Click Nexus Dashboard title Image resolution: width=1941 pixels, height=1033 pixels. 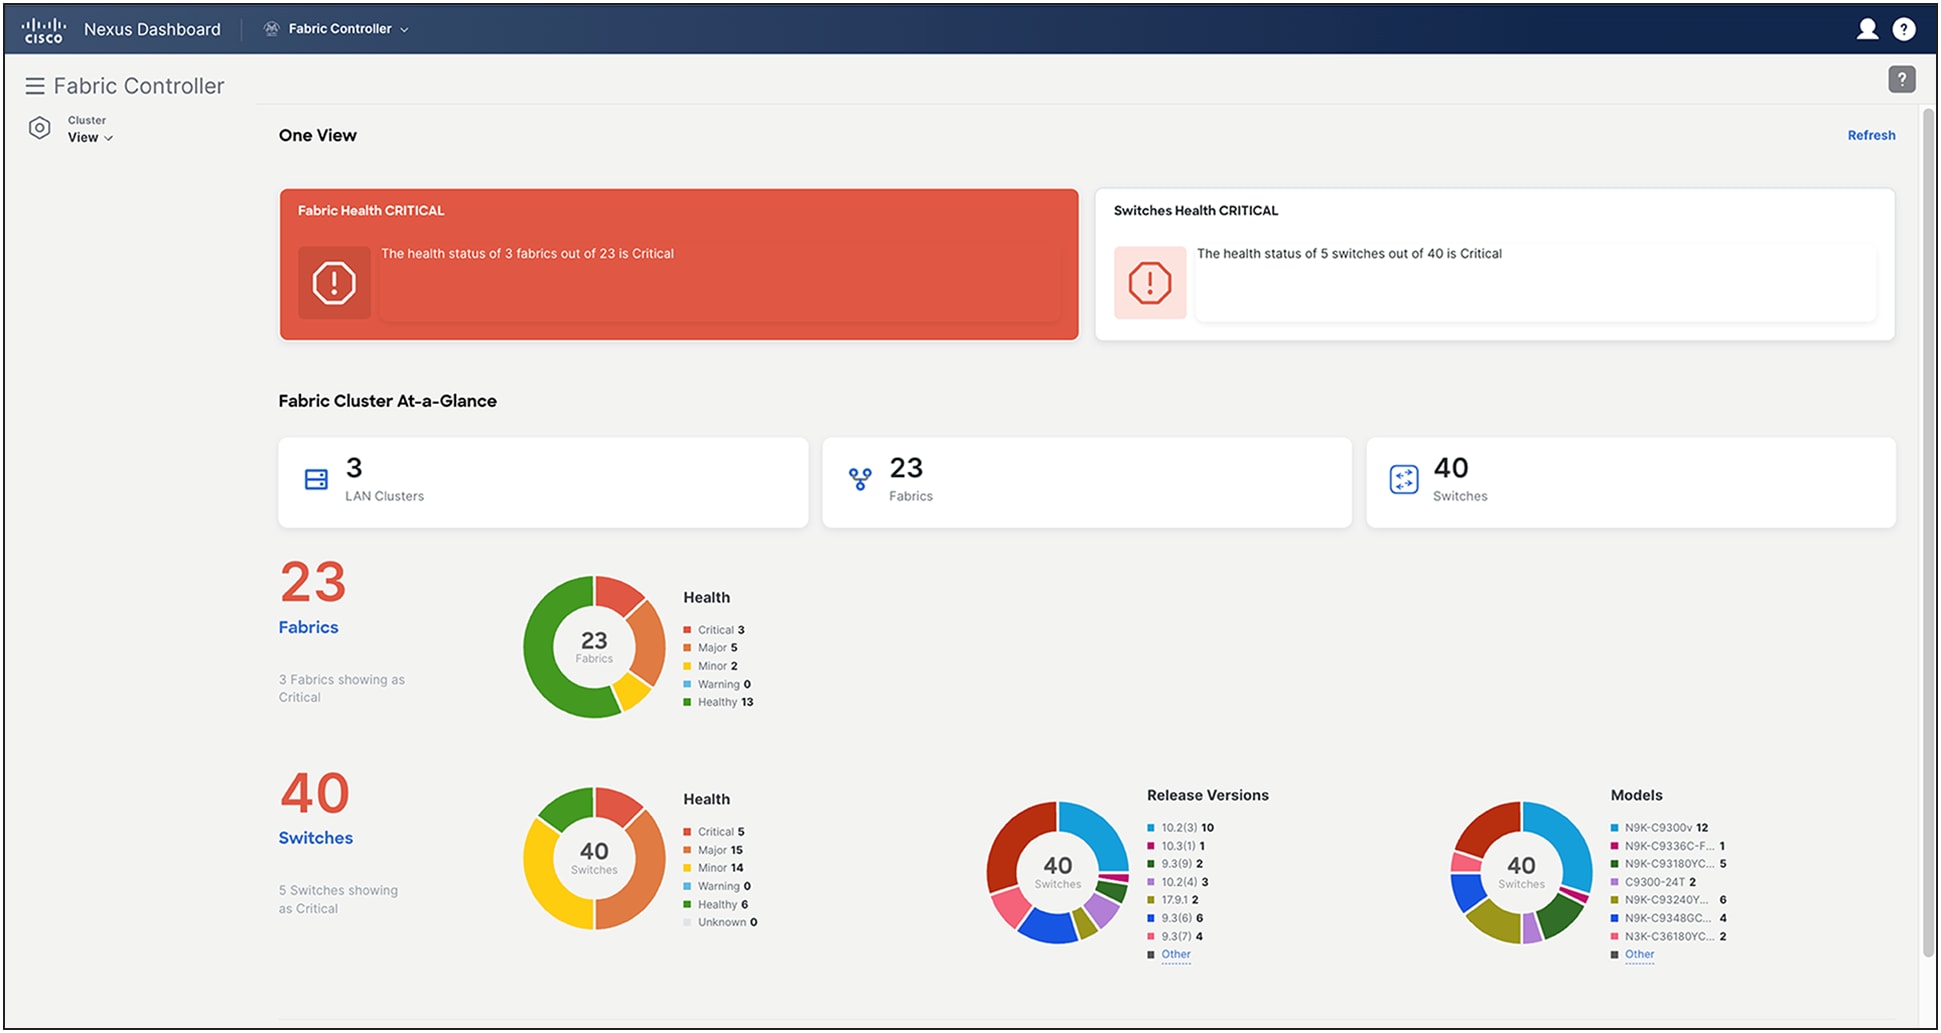coord(152,29)
